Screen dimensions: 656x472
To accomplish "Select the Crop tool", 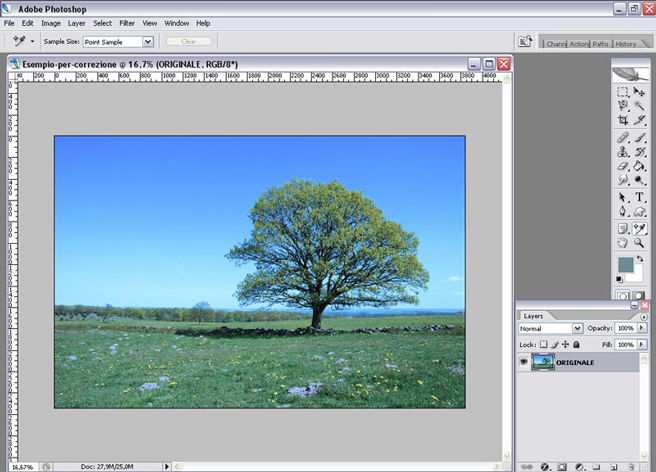I will pyautogui.click(x=623, y=120).
